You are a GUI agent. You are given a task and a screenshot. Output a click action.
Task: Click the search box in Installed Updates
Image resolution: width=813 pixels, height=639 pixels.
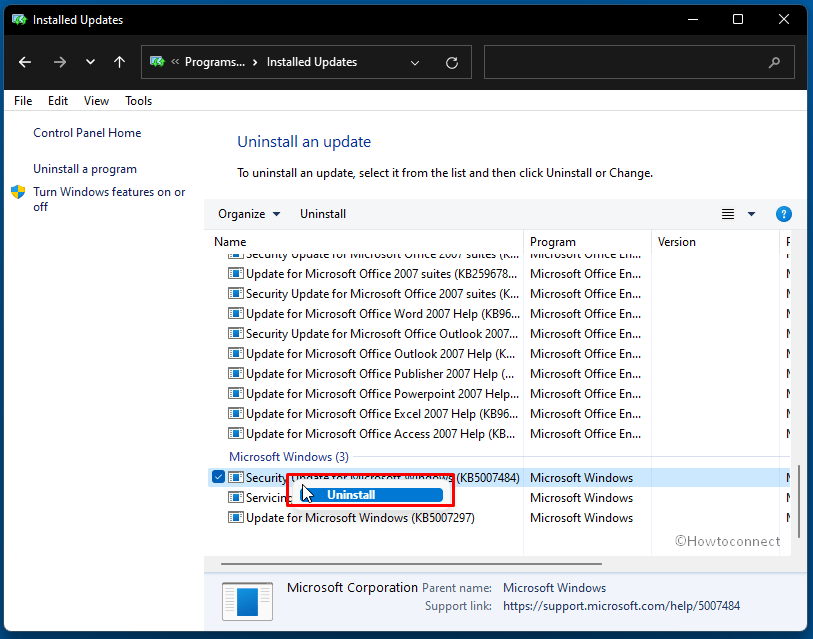(639, 62)
